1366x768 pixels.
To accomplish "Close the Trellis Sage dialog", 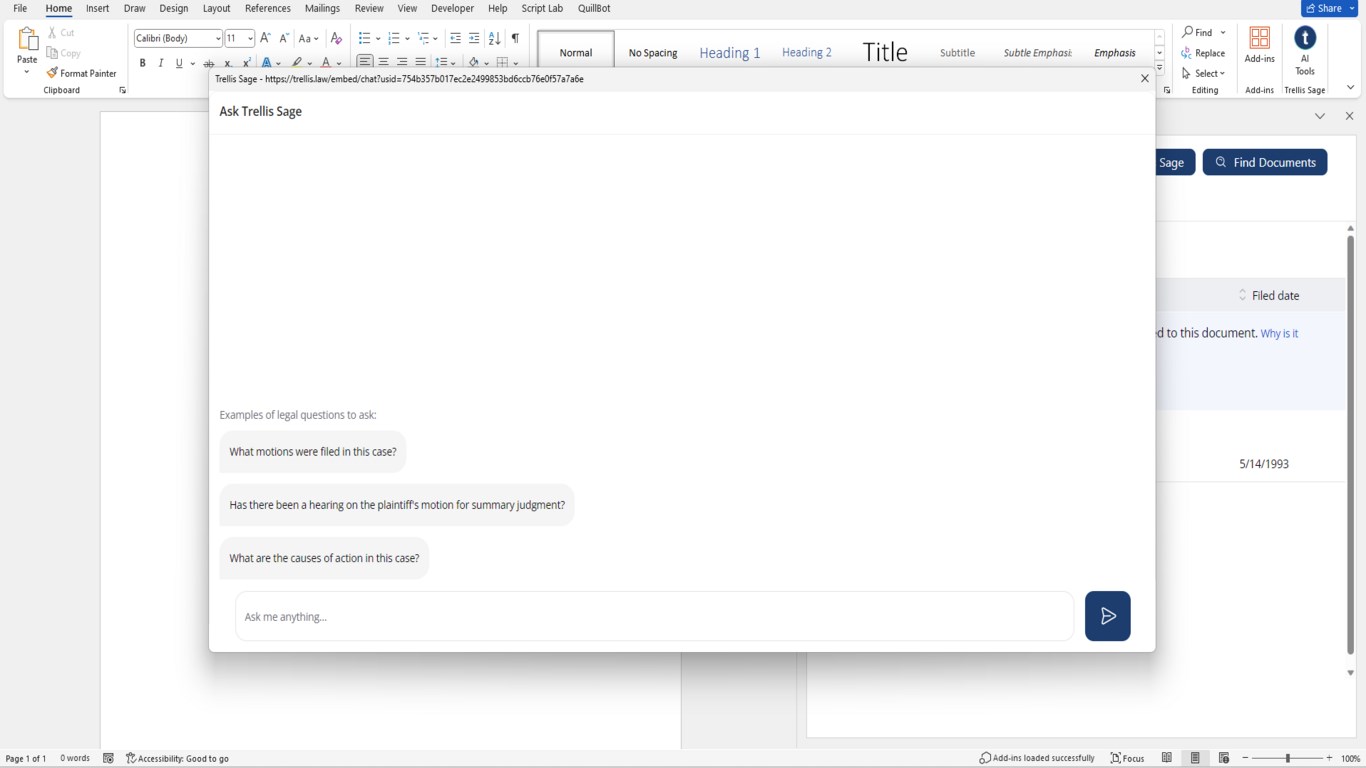I will (1145, 78).
